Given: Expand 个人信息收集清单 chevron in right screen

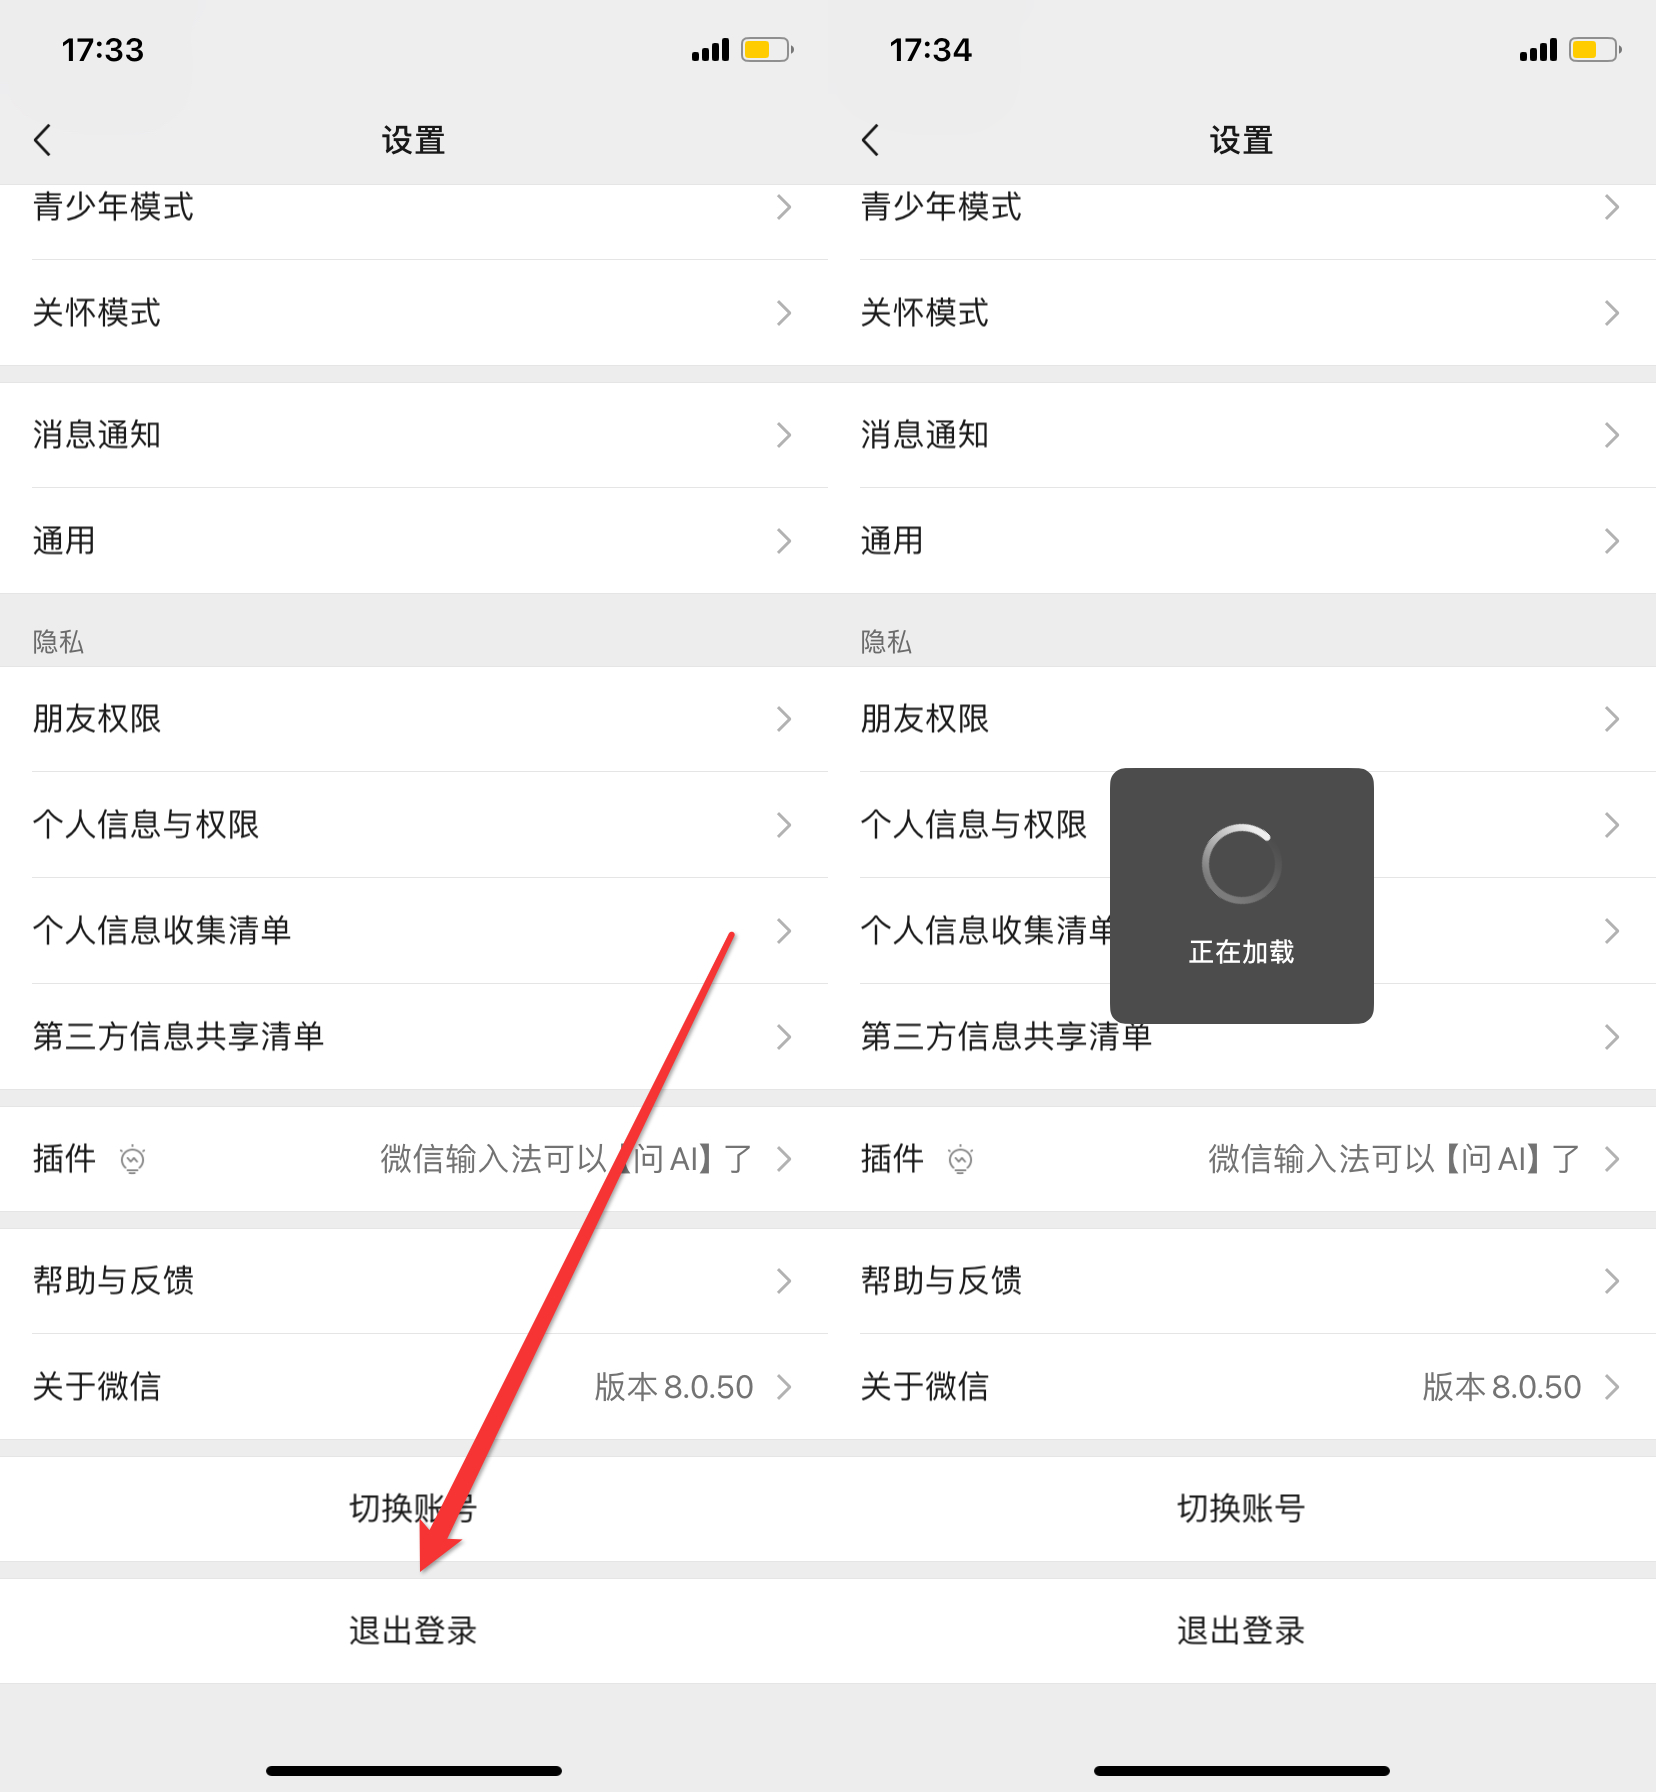Looking at the screenshot, I should point(1612,931).
